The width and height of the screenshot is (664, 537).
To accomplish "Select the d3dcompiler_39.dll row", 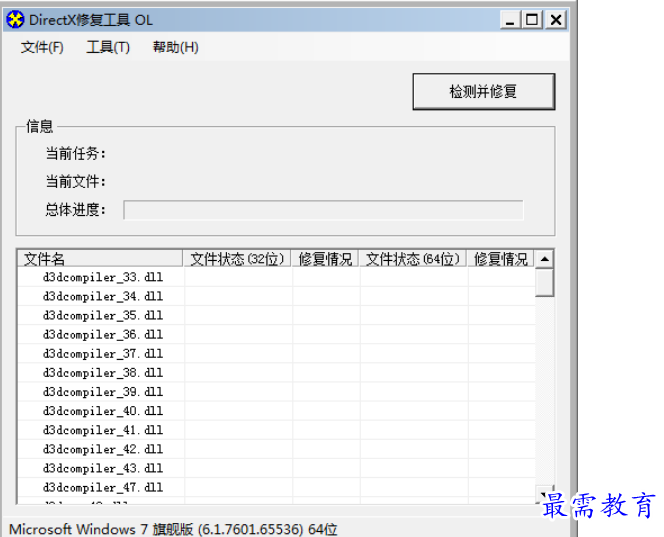I will click(x=276, y=391).
